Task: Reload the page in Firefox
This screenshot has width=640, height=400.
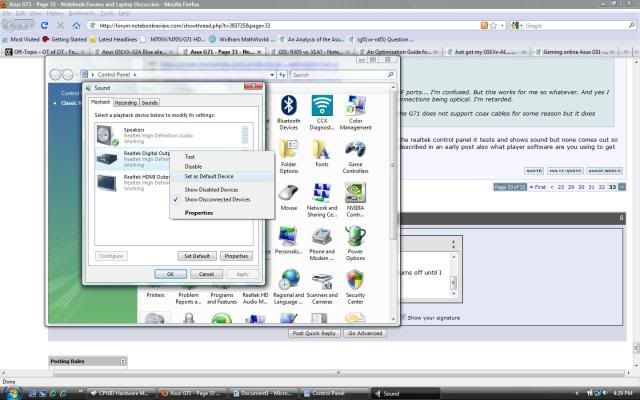Action: (44, 25)
